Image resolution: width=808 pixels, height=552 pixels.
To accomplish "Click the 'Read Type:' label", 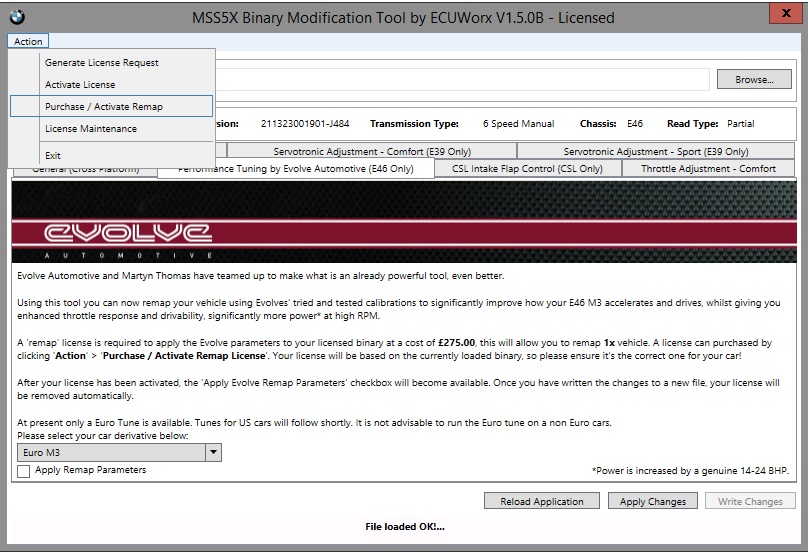I will 693,124.
